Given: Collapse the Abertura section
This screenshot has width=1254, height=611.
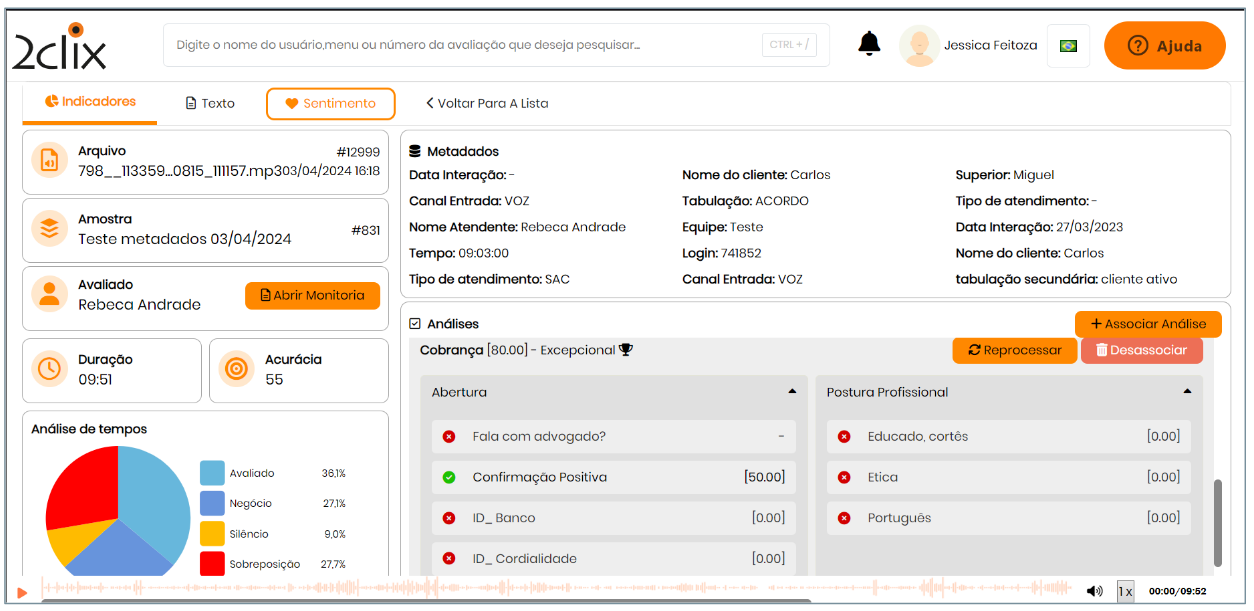Looking at the screenshot, I should tap(792, 392).
